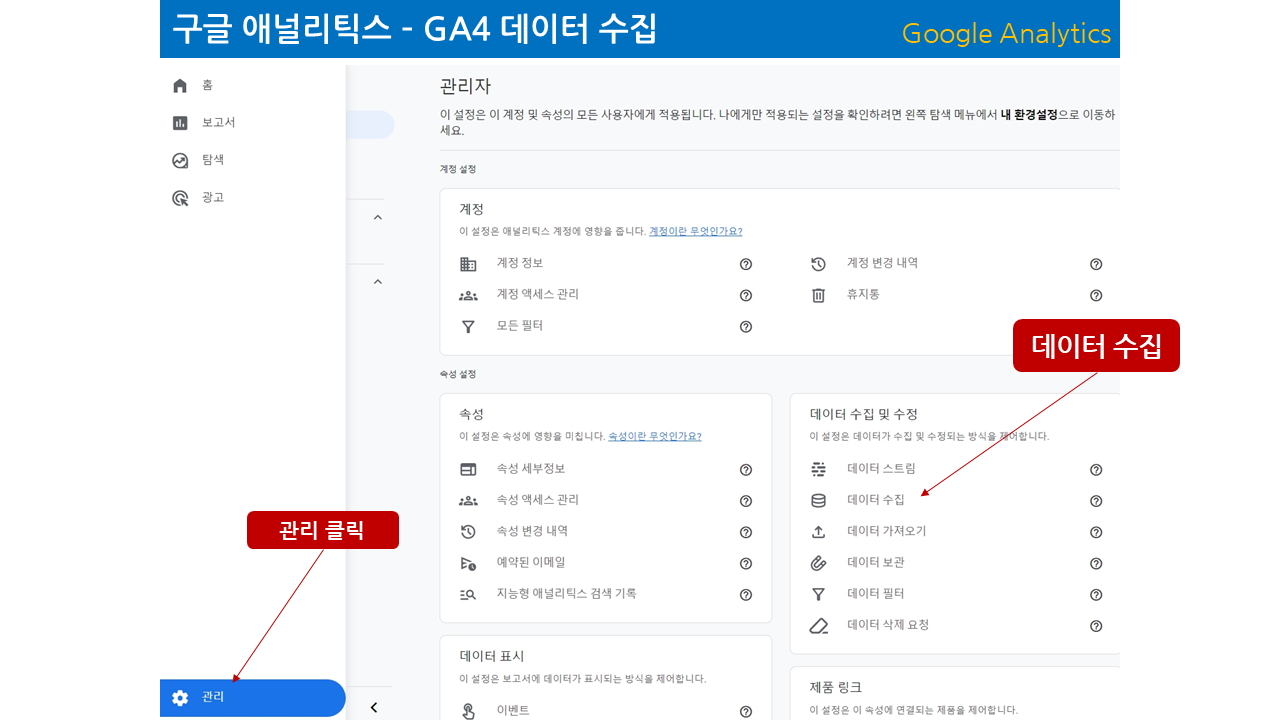Screen dimensions: 1280x720
Task: Show help for 휴지통
Action: 1096,295
